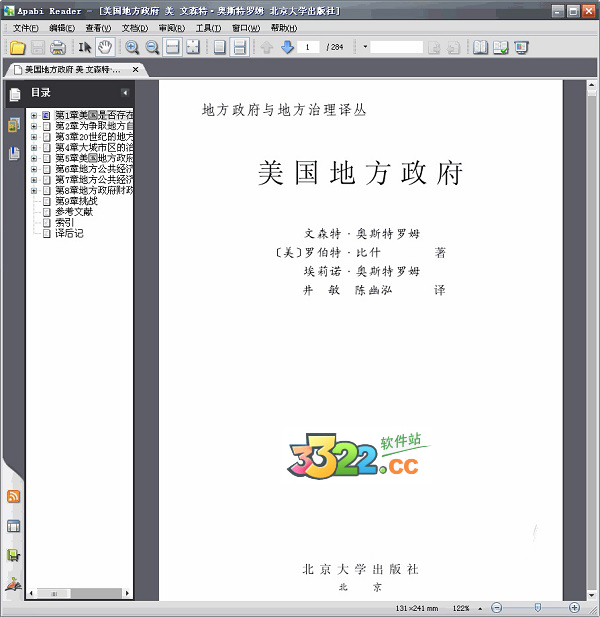Zoom out with the magnifier minus icon

[152, 47]
